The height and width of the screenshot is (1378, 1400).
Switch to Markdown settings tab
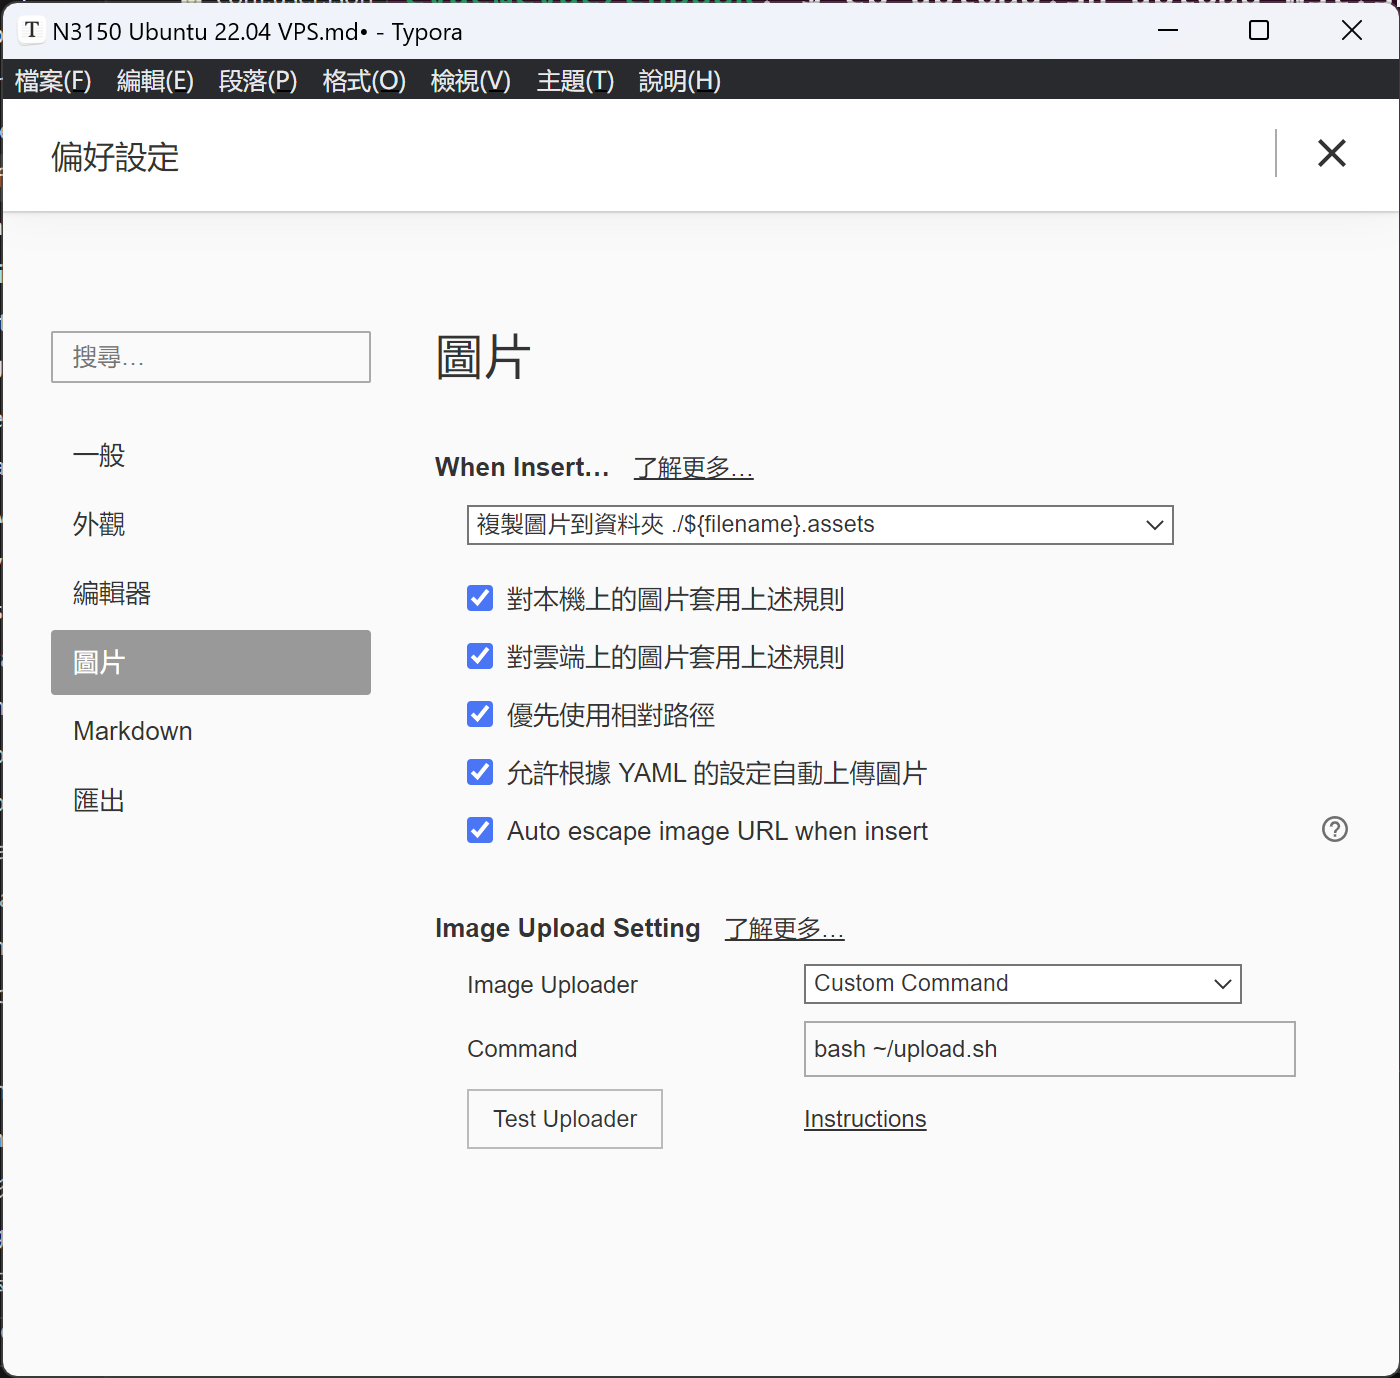(133, 731)
